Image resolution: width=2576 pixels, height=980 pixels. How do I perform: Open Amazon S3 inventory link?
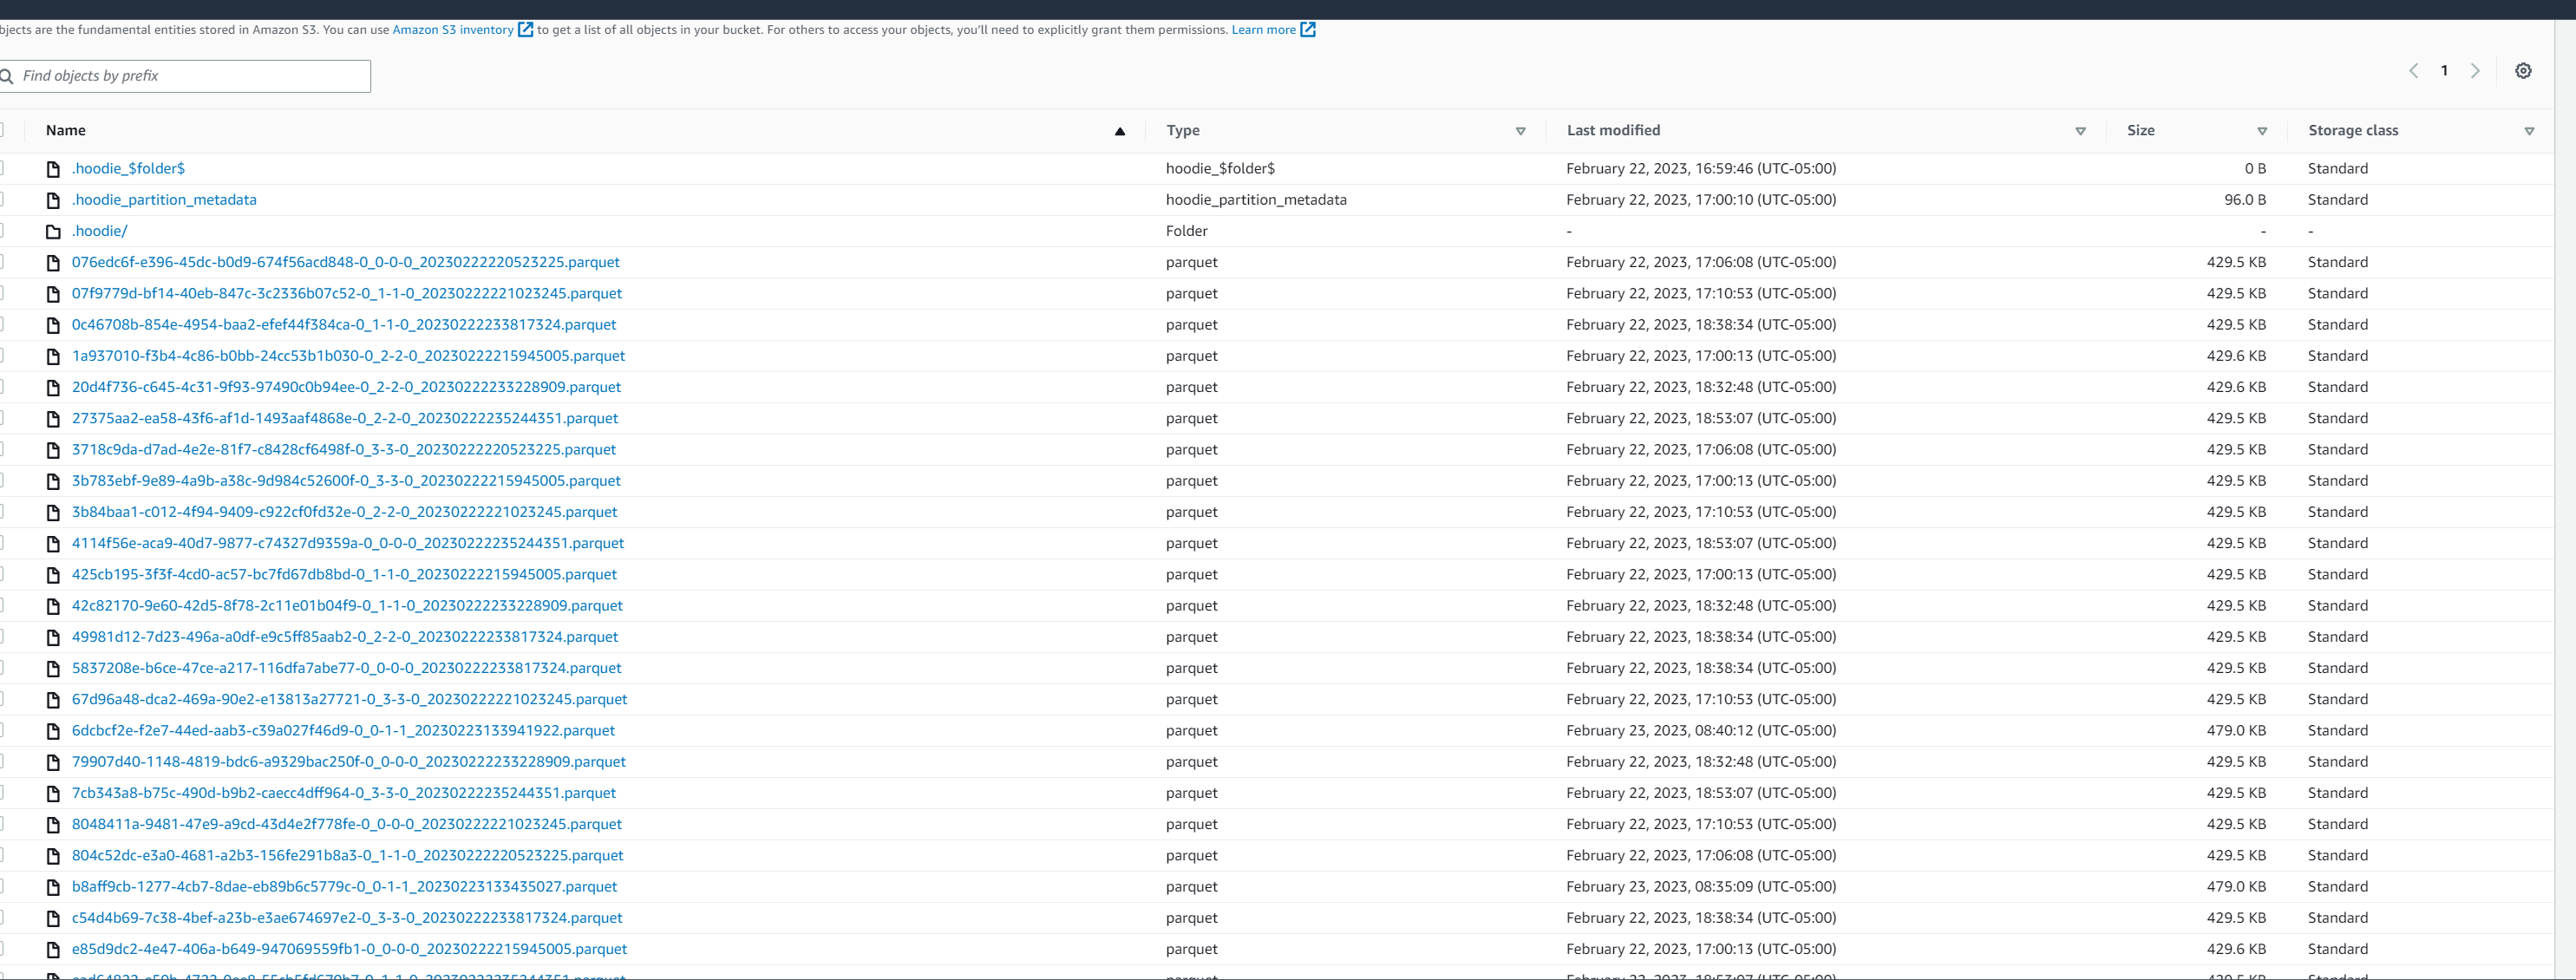(452, 30)
